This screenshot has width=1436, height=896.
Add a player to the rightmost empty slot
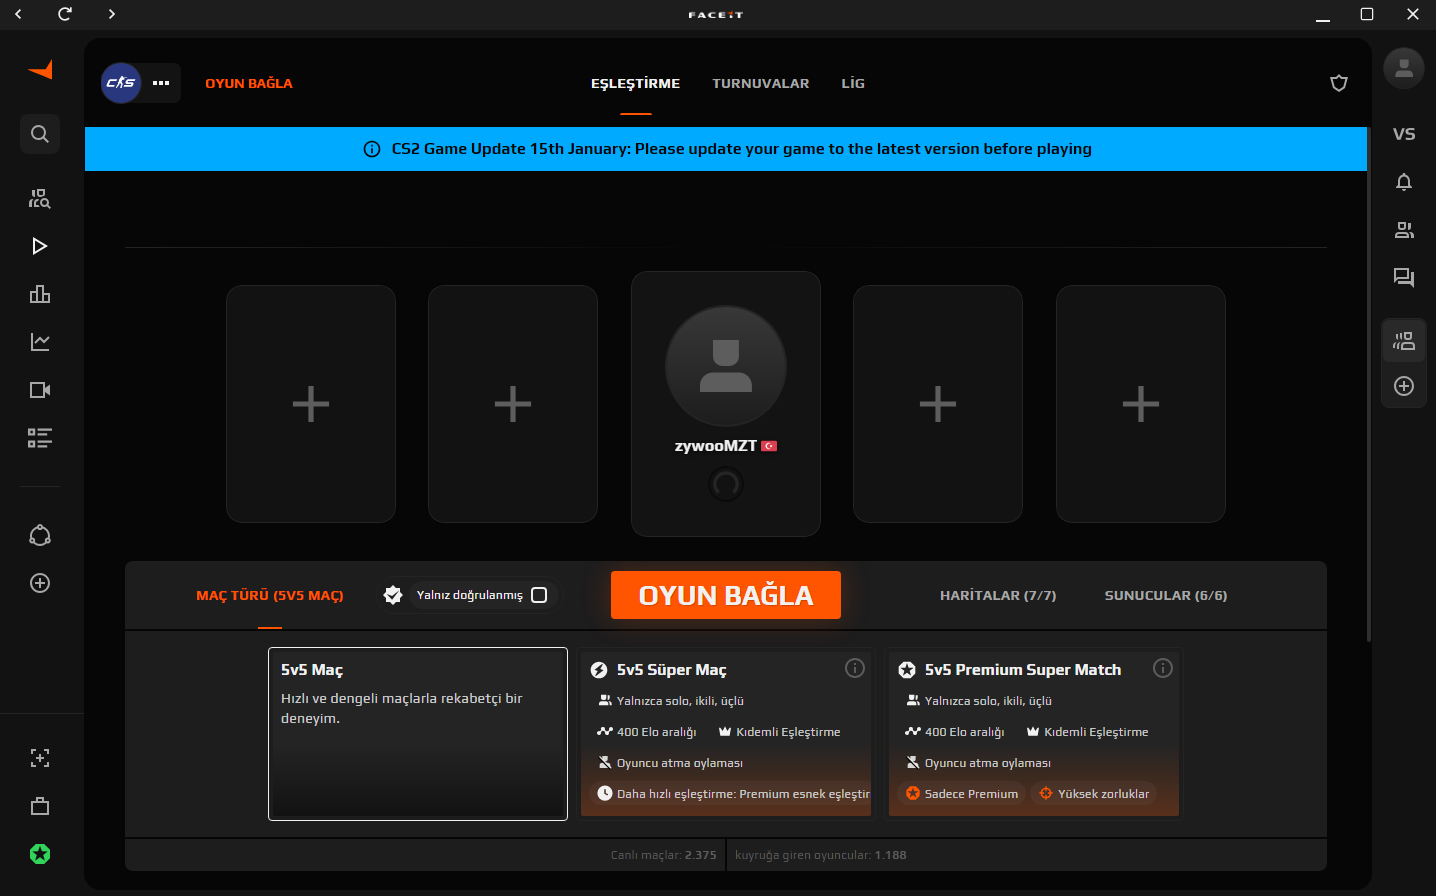point(1141,404)
